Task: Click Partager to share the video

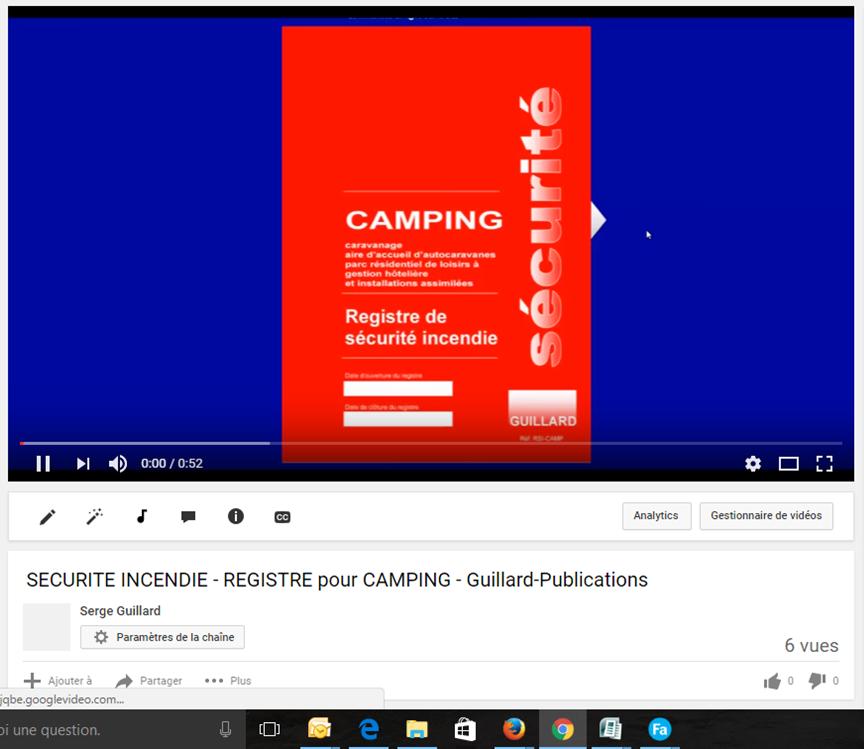Action: click(148, 681)
